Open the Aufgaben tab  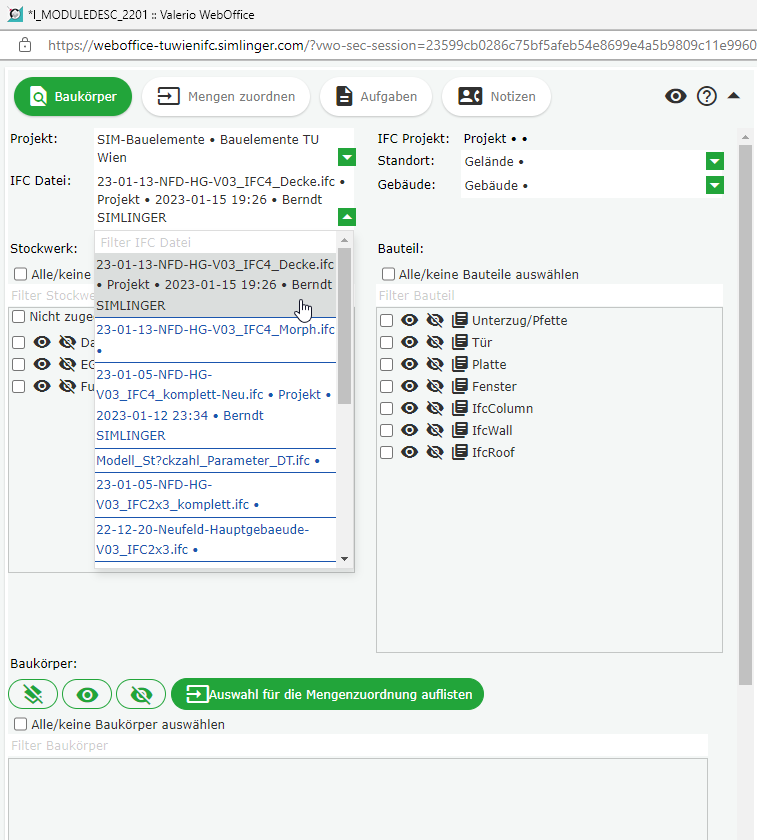click(376, 97)
